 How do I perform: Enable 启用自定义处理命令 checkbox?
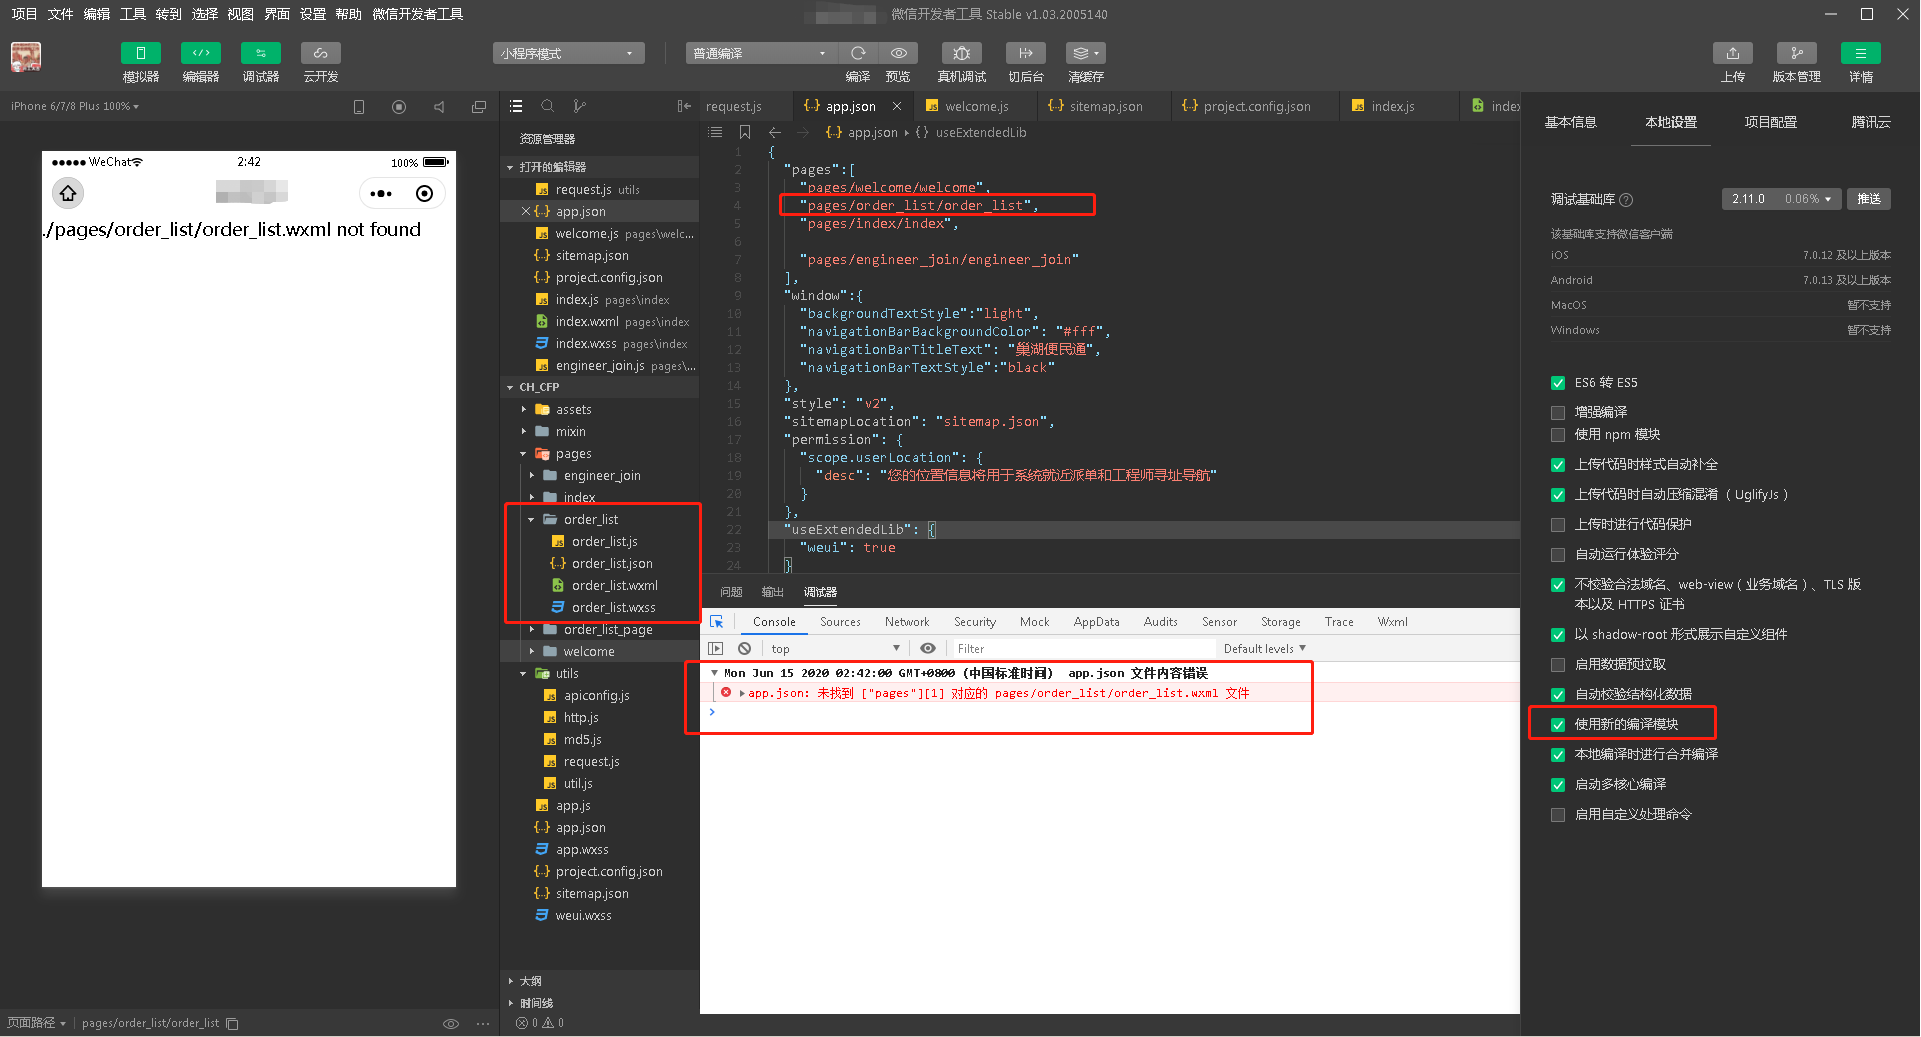point(1558,815)
